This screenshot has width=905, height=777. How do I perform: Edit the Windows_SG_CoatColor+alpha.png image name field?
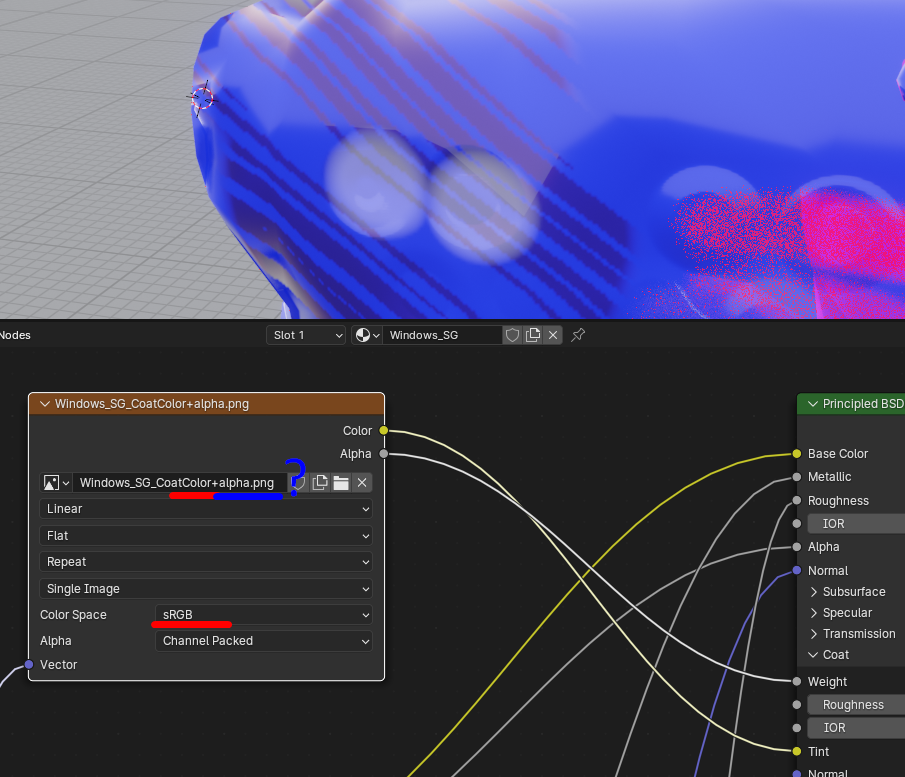[180, 483]
